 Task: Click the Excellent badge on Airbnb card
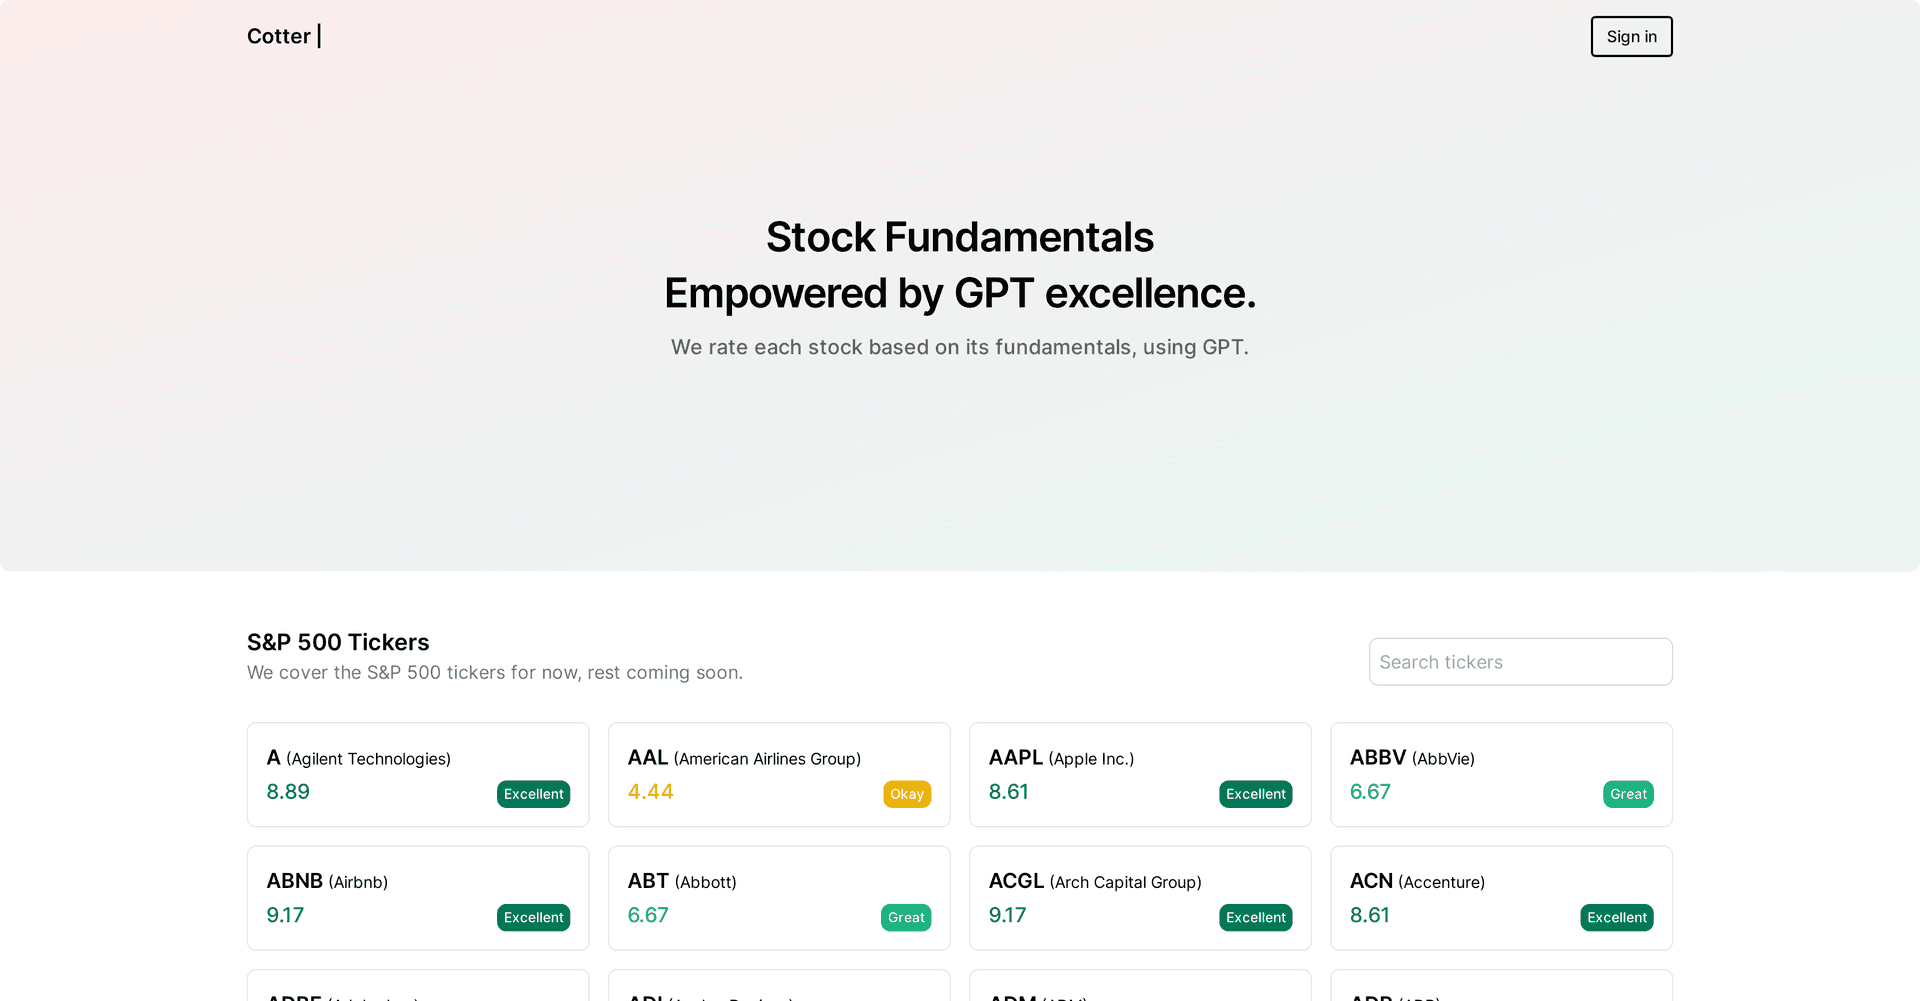click(533, 918)
